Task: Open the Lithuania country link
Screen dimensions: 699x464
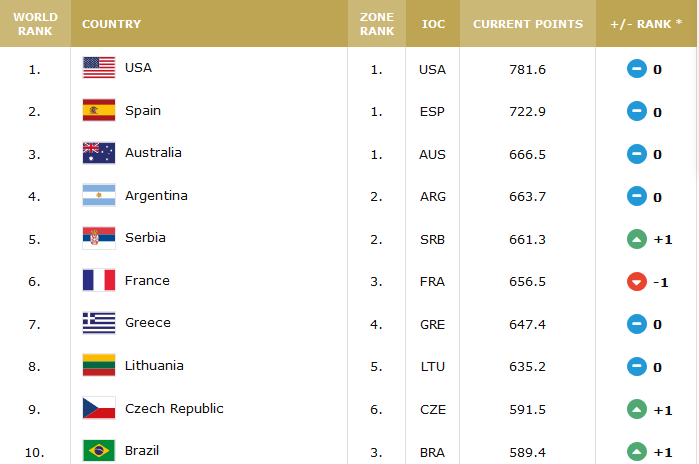Action: [154, 366]
